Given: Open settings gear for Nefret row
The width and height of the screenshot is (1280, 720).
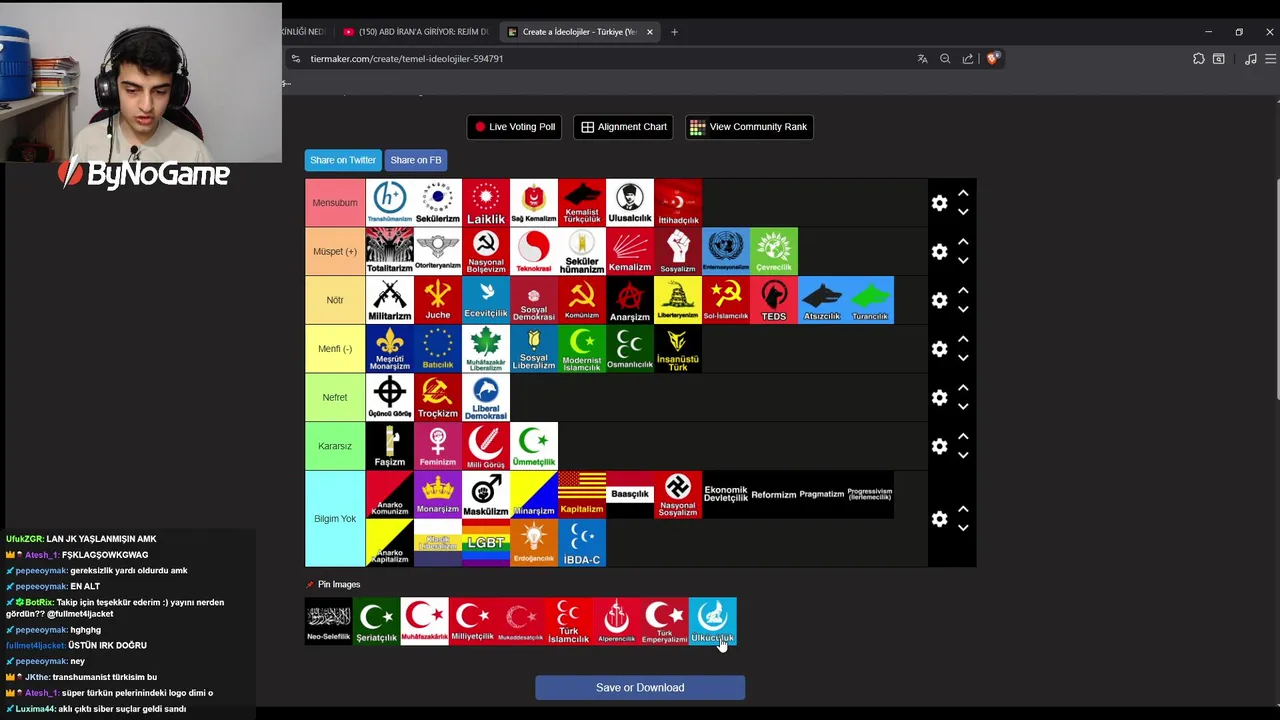Looking at the screenshot, I should tap(939, 397).
